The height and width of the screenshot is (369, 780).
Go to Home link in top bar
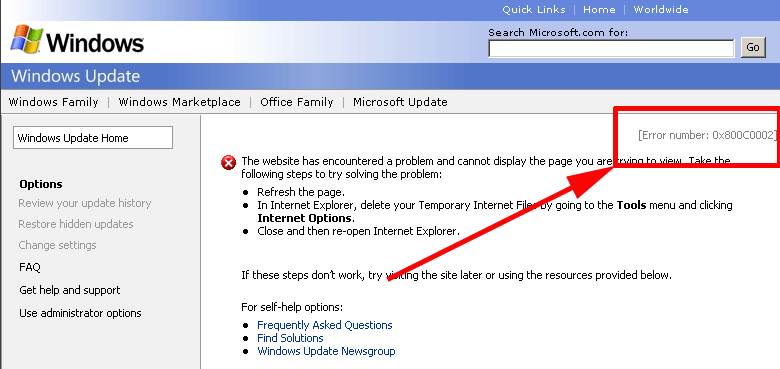[x=599, y=9]
